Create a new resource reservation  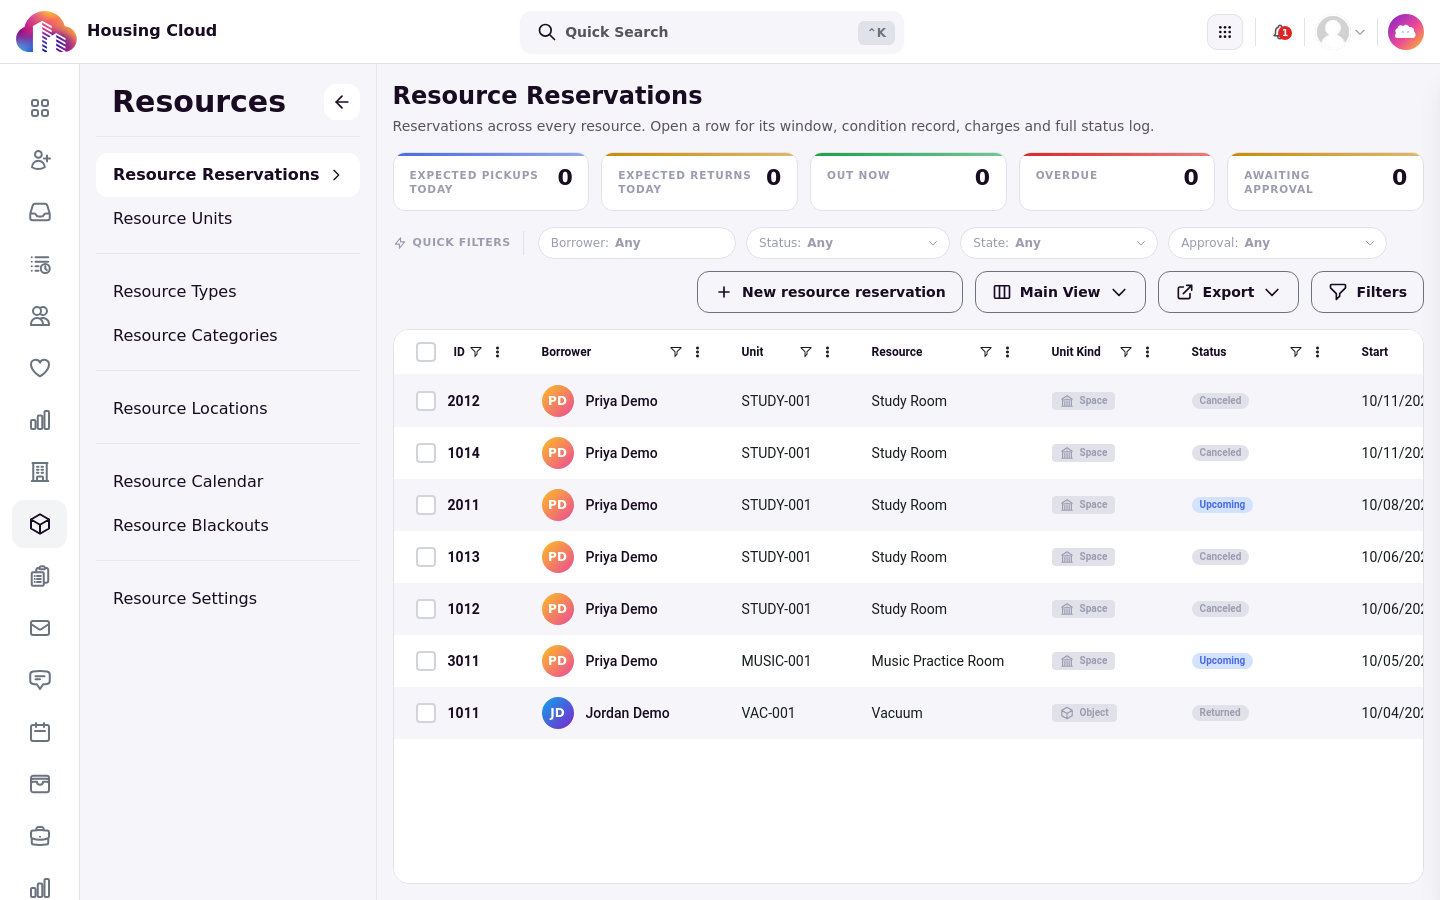(x=830, y=292)
